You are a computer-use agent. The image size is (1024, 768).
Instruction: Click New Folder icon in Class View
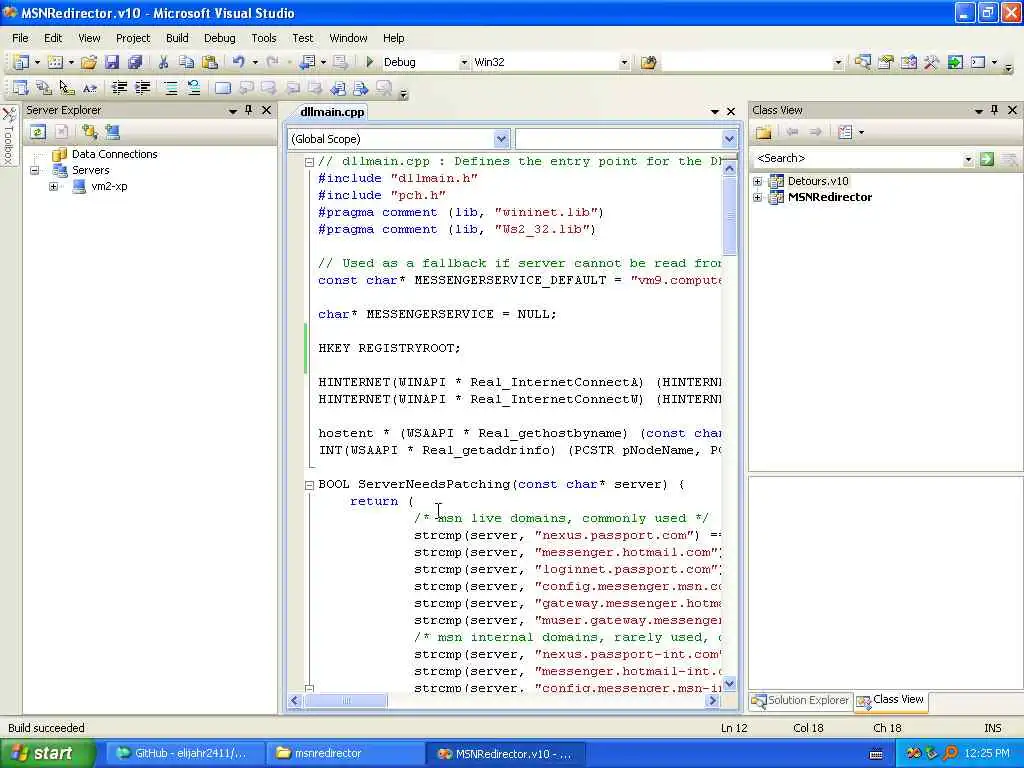(x=763, y=133)
